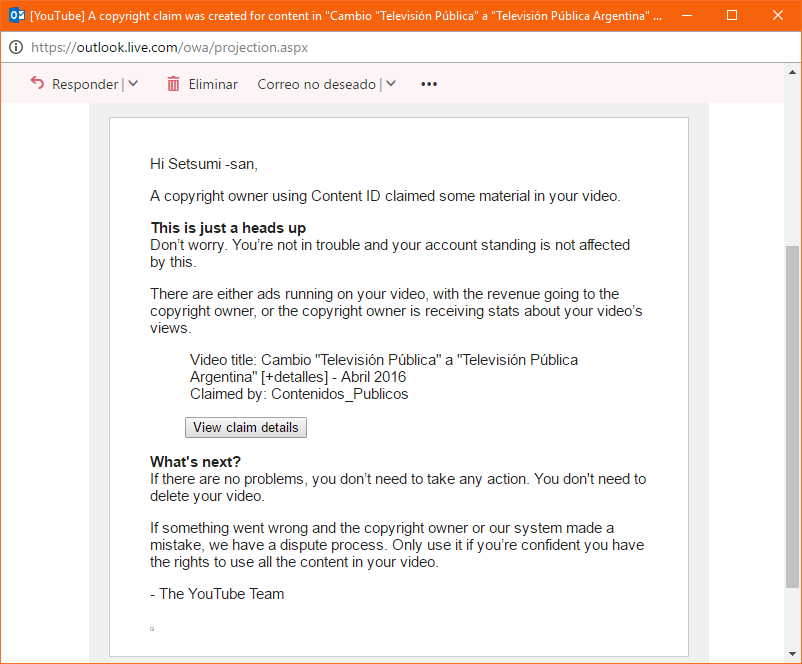Click the 'Hi Setsumi -san,' greeting text
Viewport: 802px width, 664px height.
click(204, 164)
